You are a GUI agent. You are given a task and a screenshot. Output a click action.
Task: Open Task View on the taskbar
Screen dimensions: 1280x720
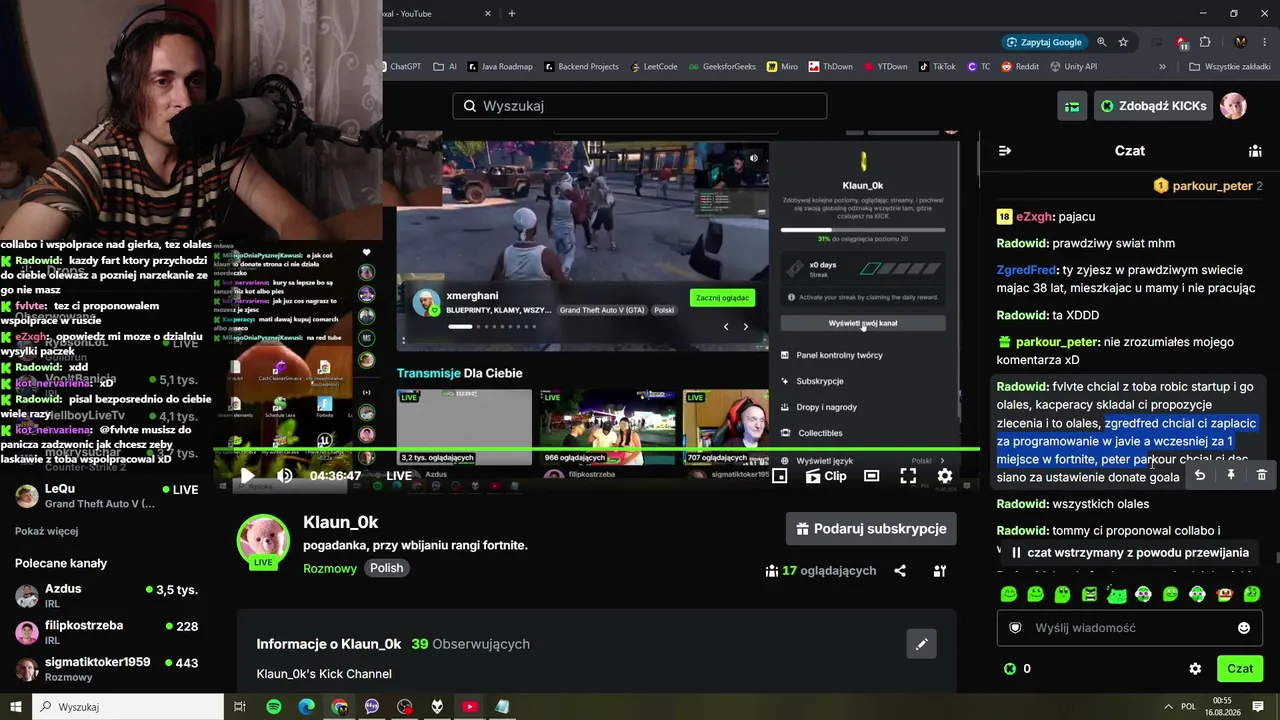click(x=240, y=707)
